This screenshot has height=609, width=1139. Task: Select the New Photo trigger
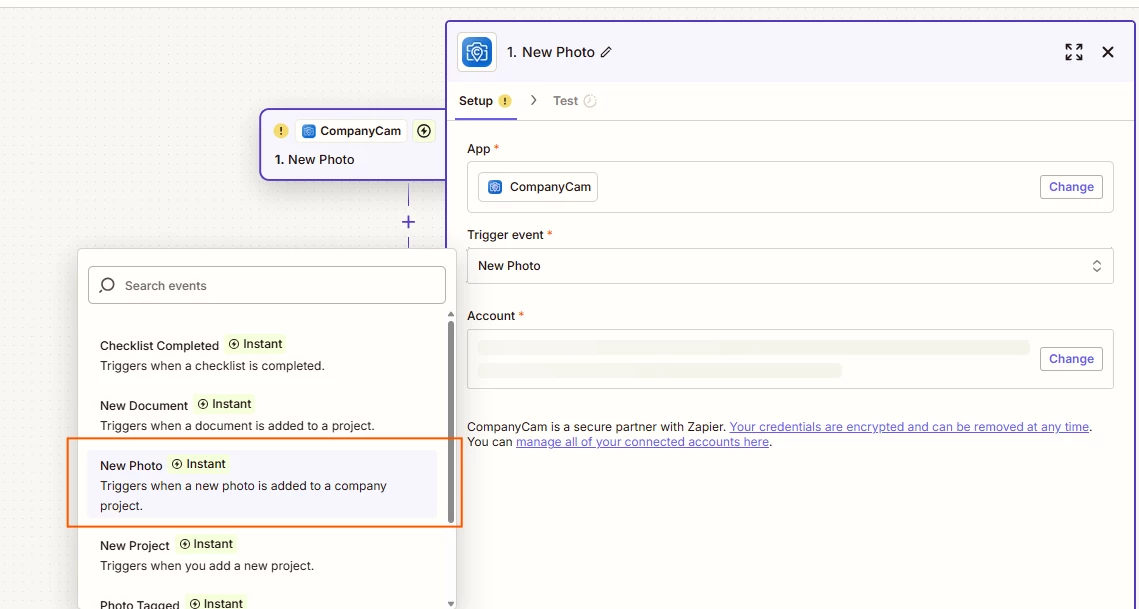pyautogui.click(x=262, y=484)
